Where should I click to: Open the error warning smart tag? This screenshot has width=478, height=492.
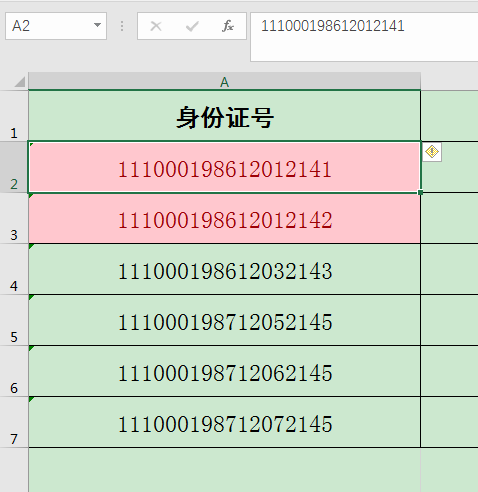[x=432, y=152]
